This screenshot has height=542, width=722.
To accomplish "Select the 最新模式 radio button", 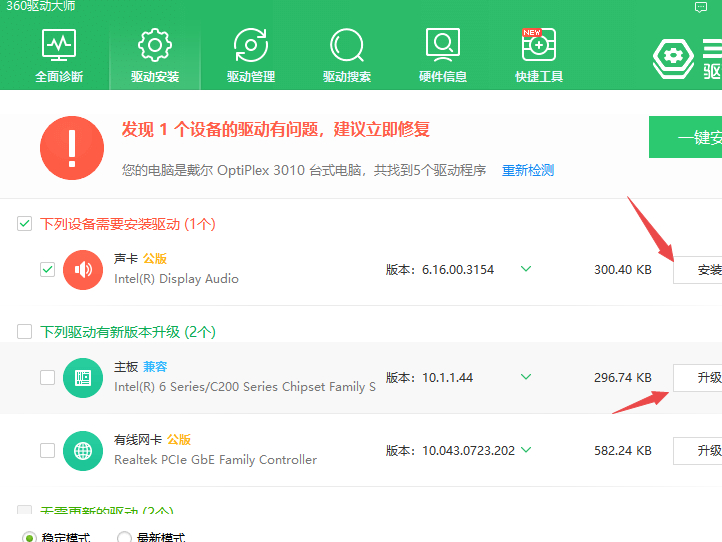I will pos(124,537).
